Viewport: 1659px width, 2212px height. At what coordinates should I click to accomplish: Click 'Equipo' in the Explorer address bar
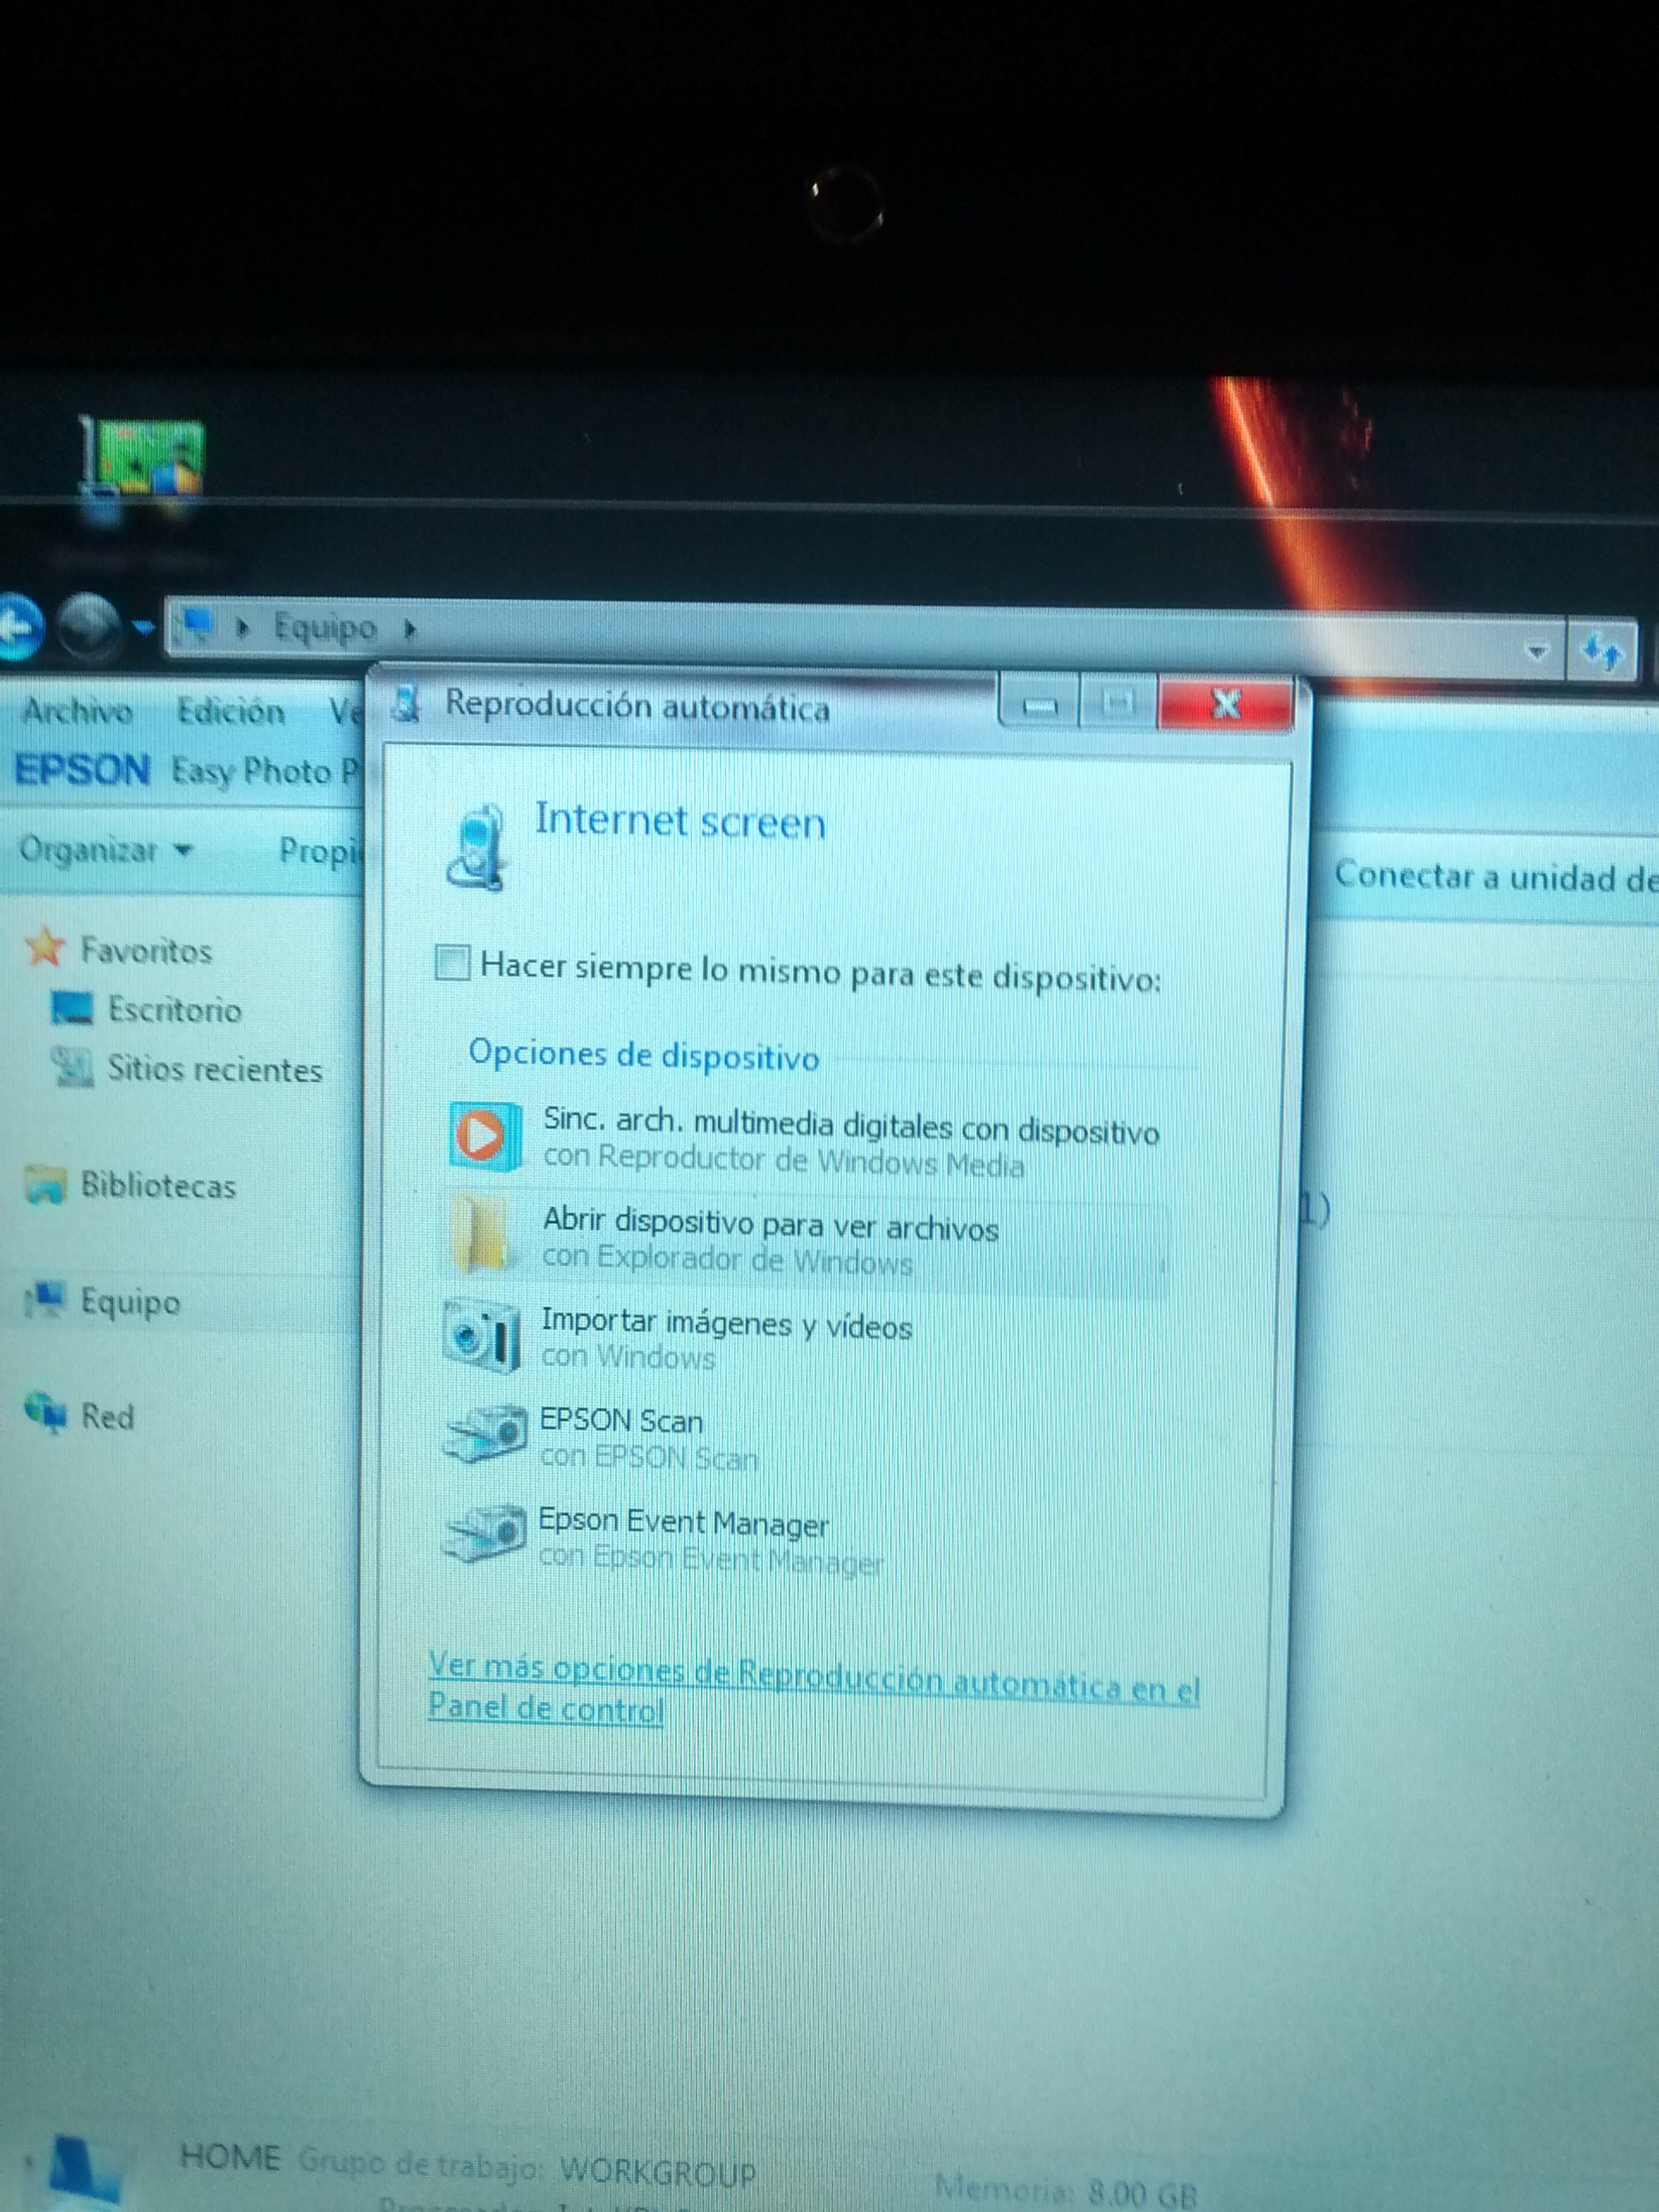pyautogui.click(x=325, y=628)
